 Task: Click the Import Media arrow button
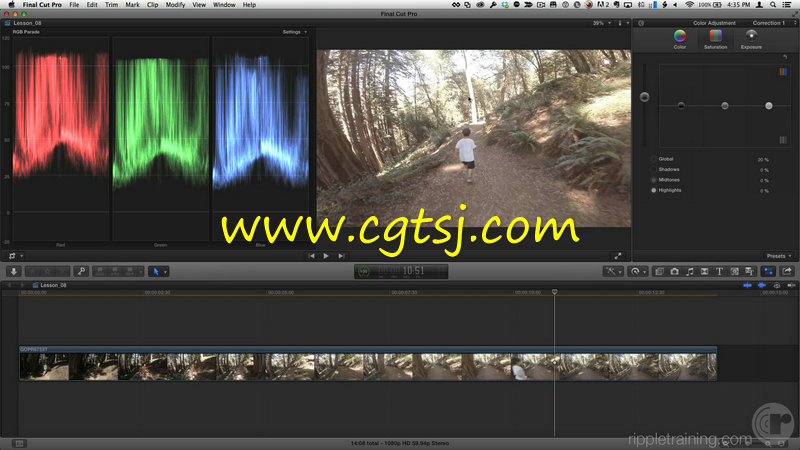[14, 271]
